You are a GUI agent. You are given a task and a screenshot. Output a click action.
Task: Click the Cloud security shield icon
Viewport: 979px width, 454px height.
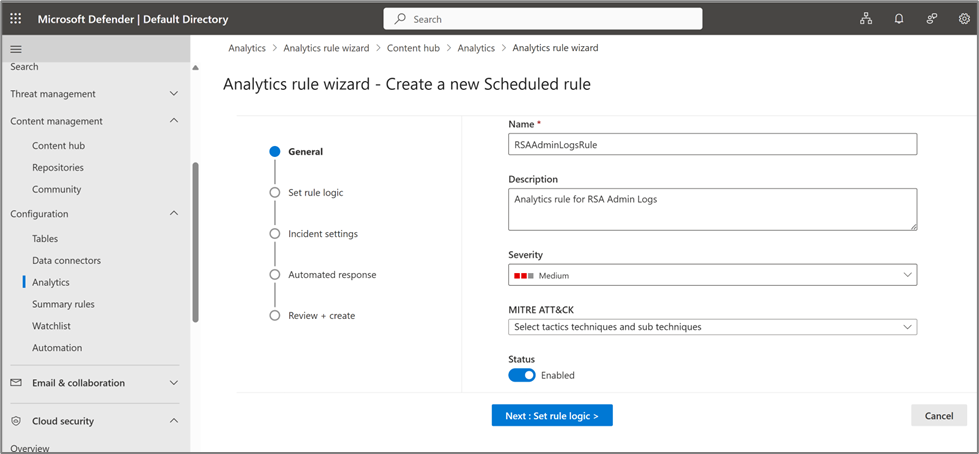[x=16, y=421]
